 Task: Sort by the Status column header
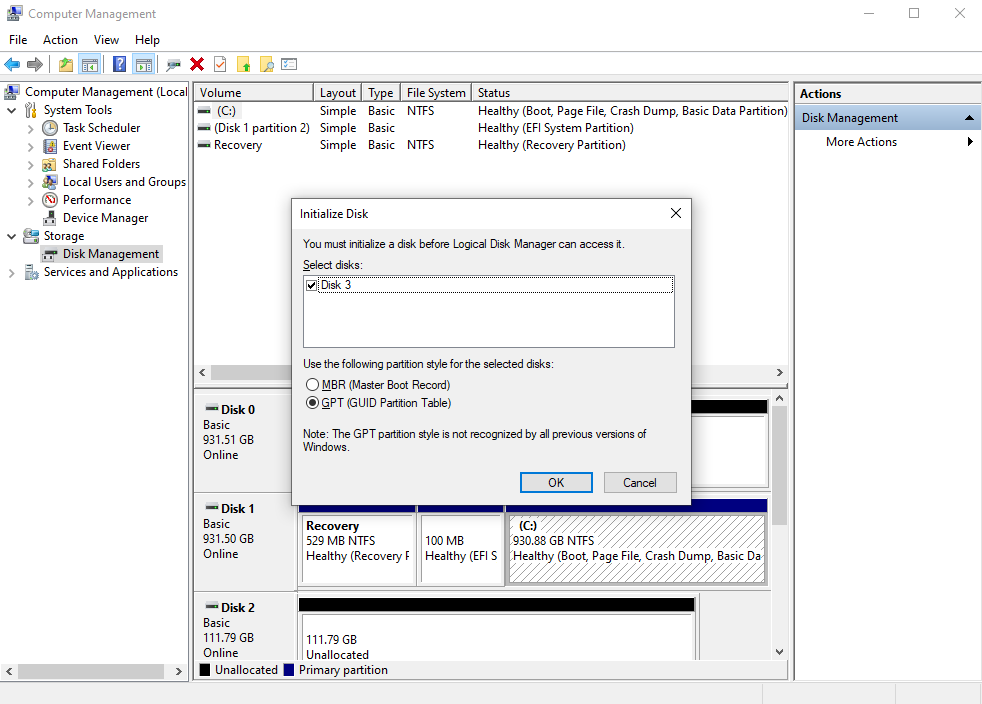coord(630,93)
